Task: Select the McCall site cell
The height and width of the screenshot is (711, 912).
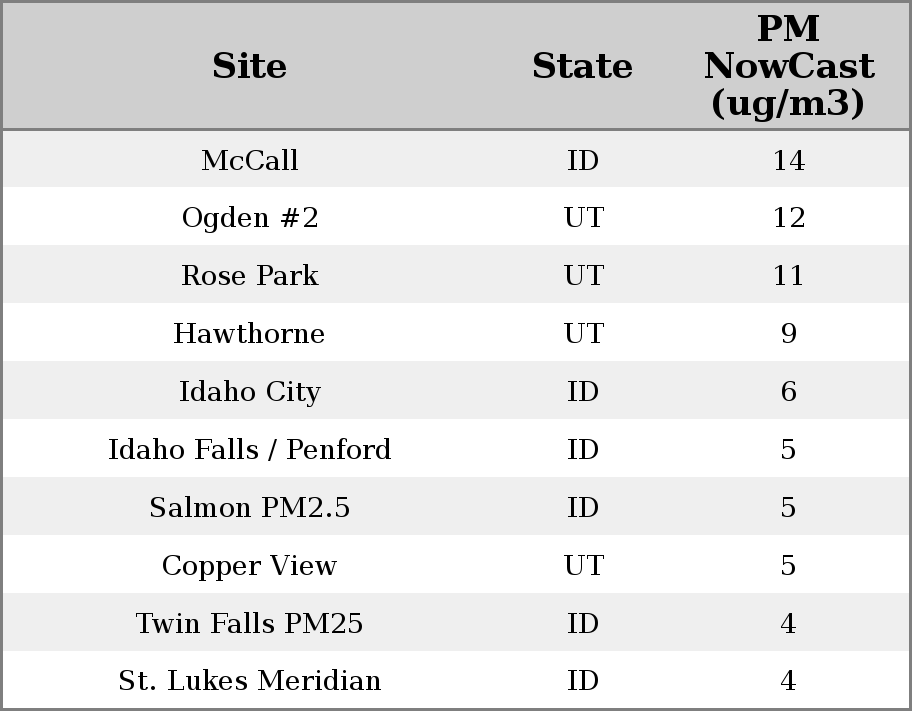Action: (x=249, y=160)
